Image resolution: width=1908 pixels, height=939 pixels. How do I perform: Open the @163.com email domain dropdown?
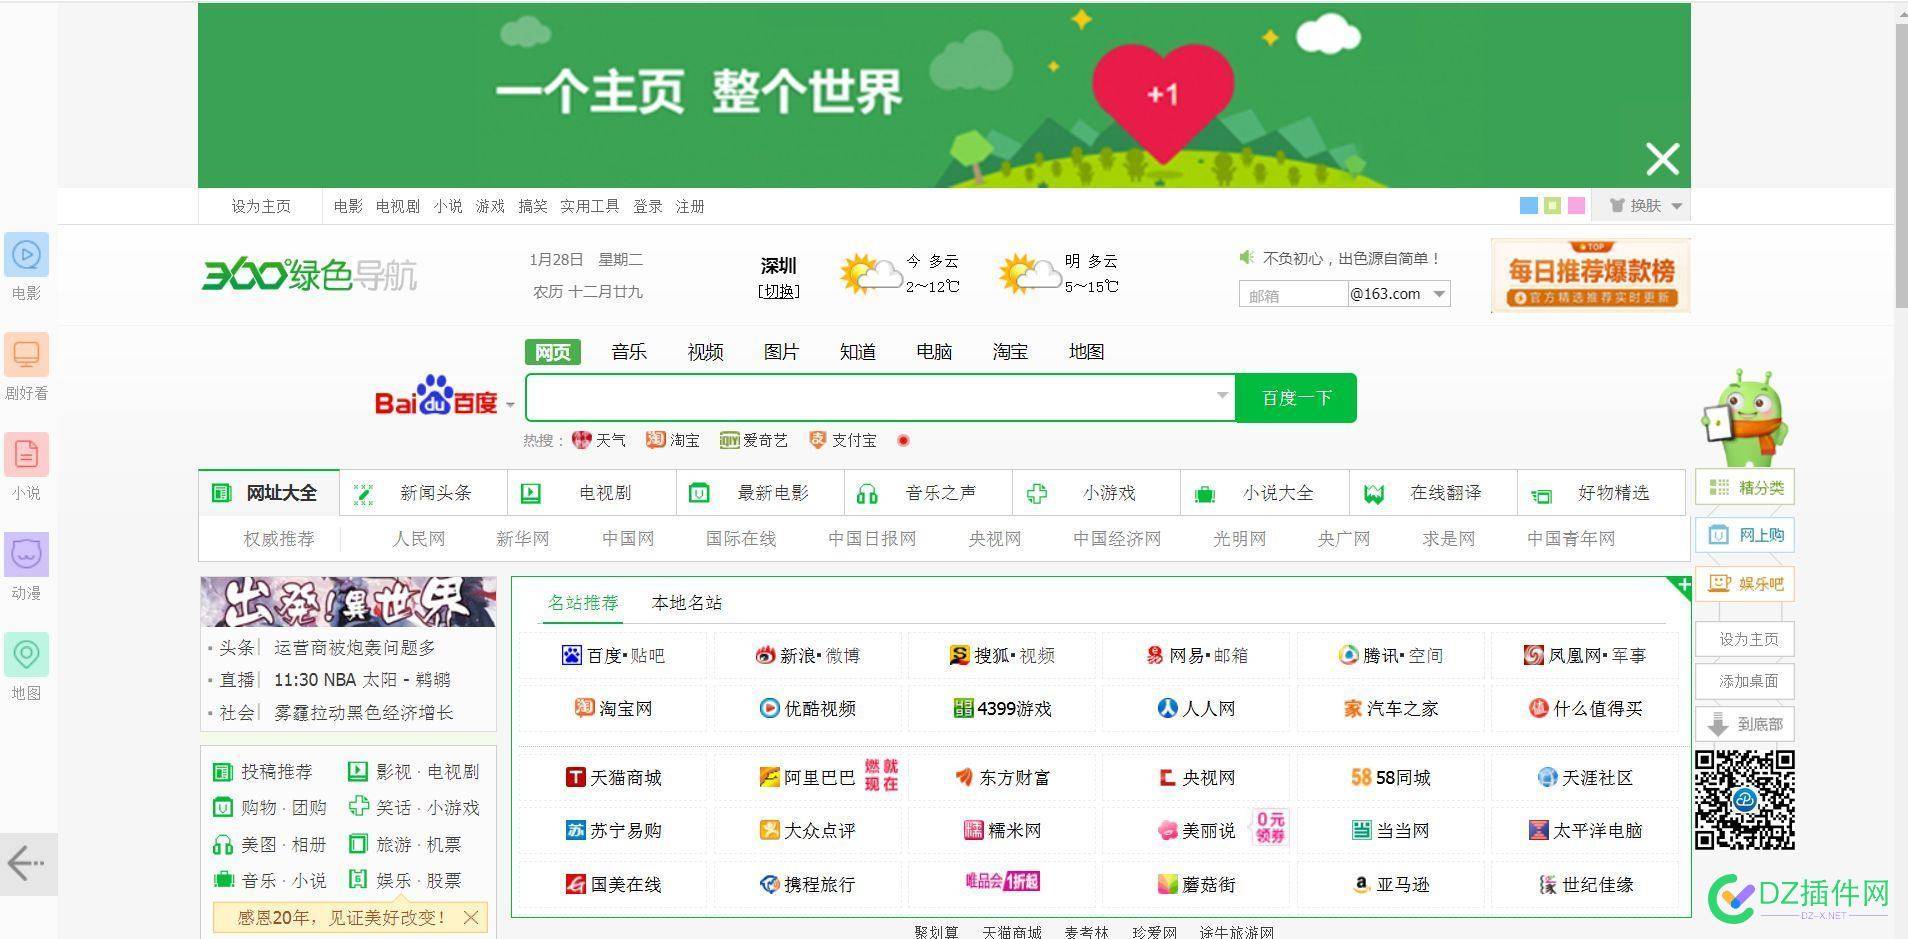point(1399,294)
